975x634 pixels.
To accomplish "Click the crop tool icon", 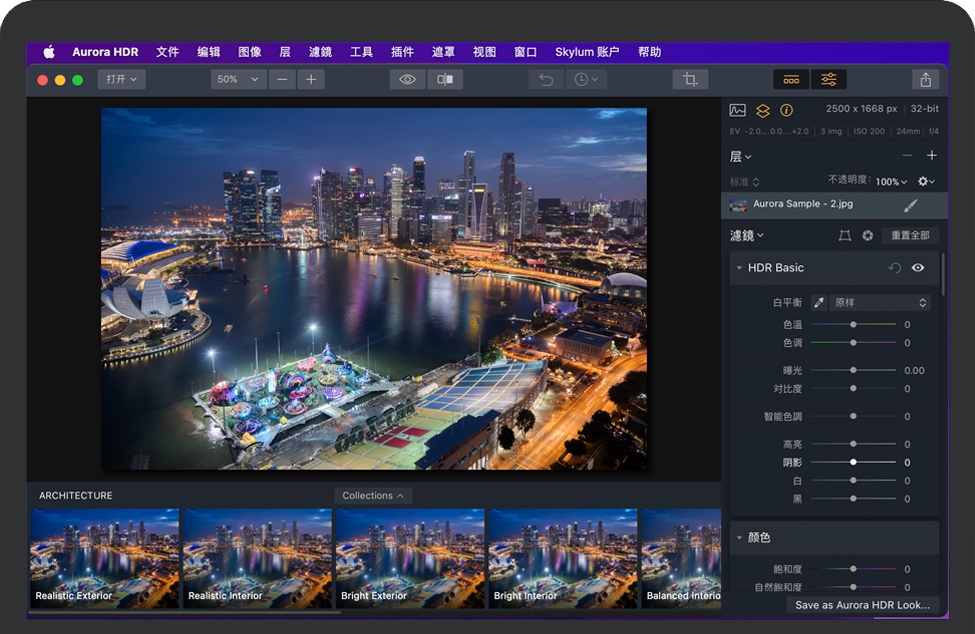I will 690,80.
